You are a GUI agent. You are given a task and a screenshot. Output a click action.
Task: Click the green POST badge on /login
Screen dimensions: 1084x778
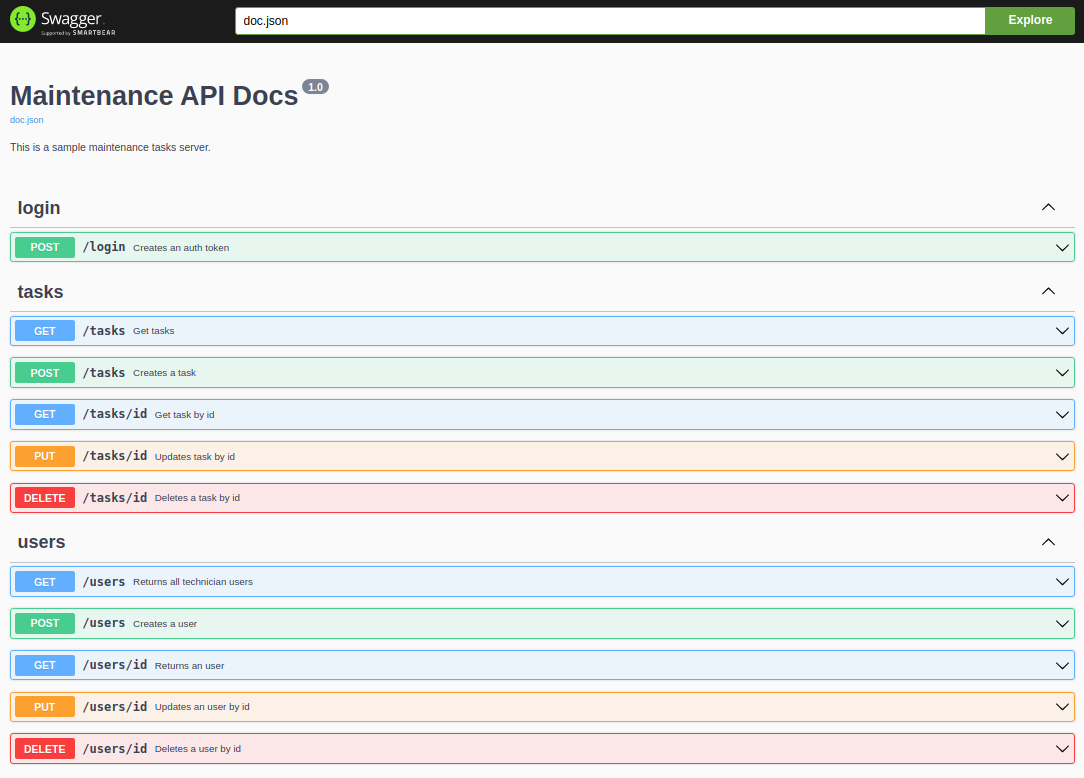coord(44,247)
